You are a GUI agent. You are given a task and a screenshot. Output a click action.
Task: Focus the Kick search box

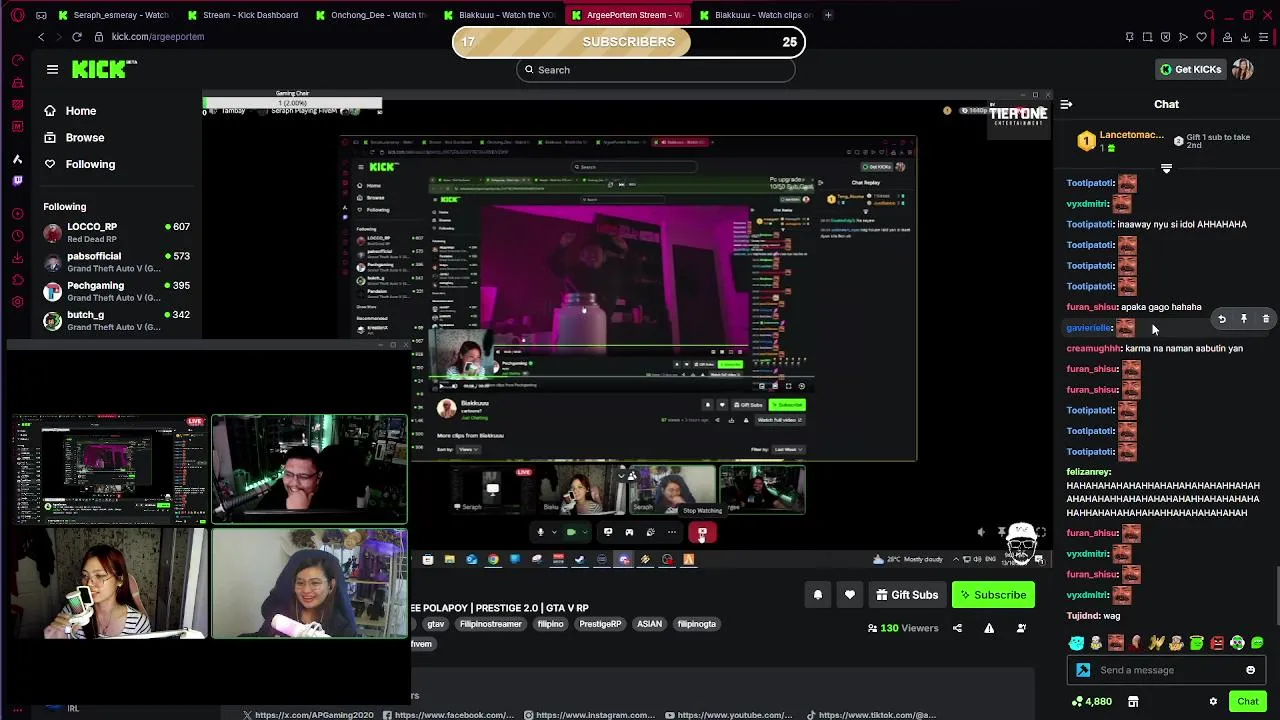(655, 70)
